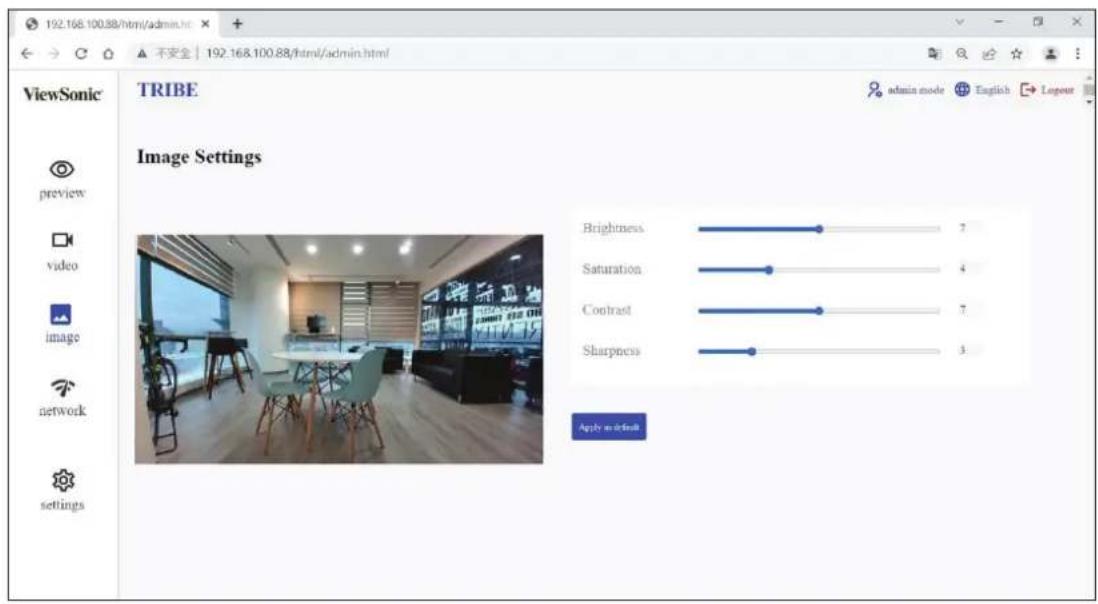The width and height of the screenshot is (1098, 604).
Task: Click the Logout link text
Action: point(1057,90)
